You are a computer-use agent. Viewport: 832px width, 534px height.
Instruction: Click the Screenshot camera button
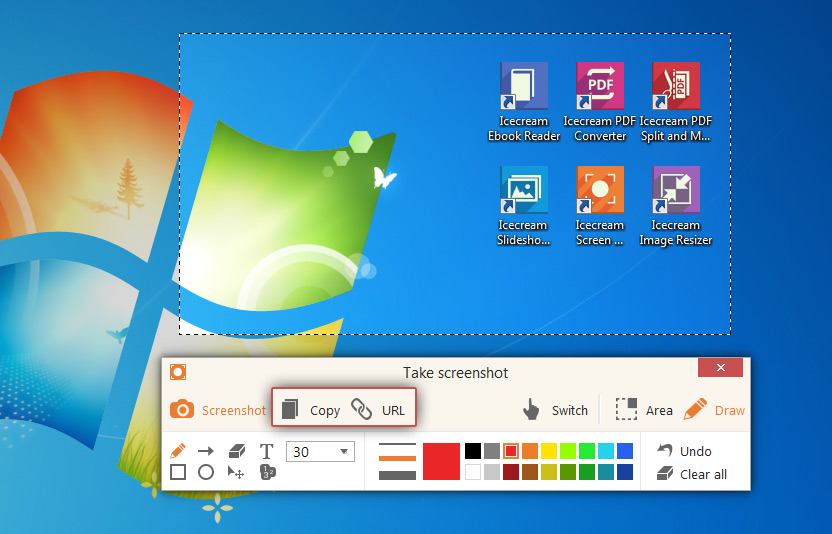218,410
